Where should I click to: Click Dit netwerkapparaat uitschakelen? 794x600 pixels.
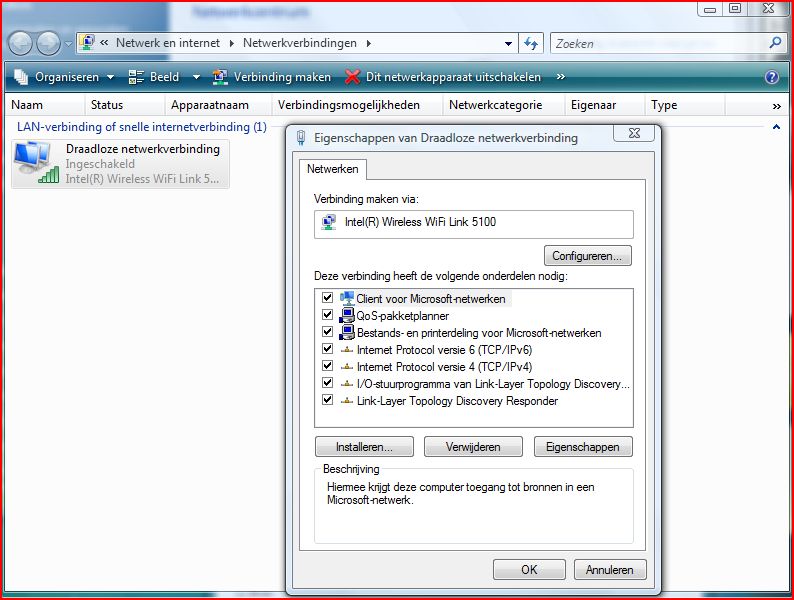click(443, 77)
